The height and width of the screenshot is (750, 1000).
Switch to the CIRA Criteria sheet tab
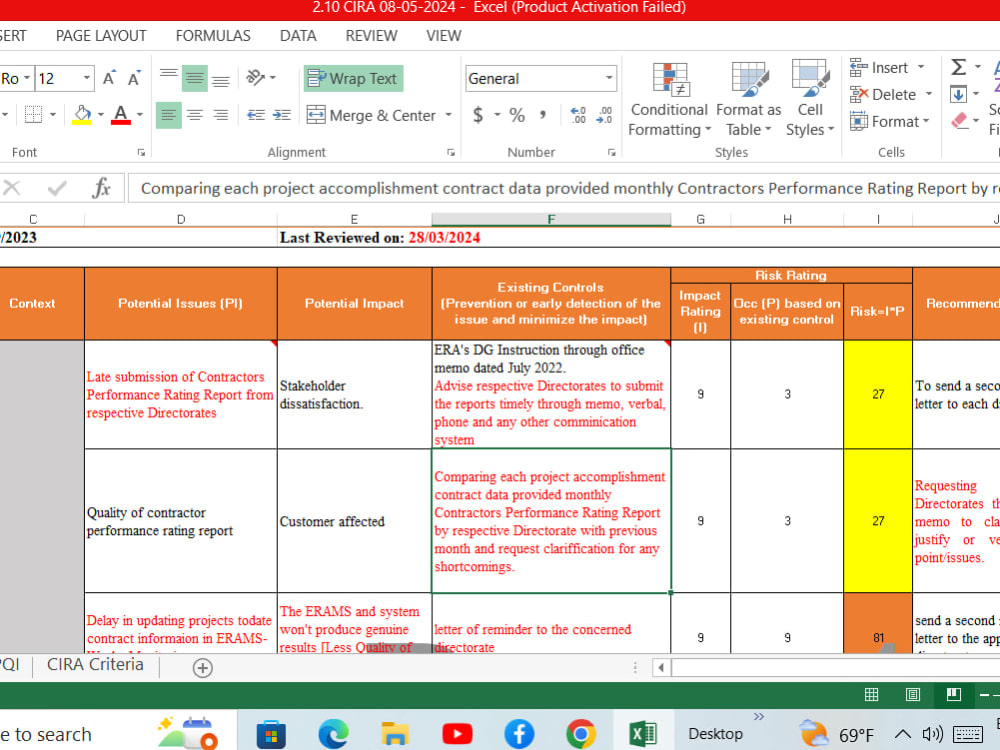[x=95, y=665]
